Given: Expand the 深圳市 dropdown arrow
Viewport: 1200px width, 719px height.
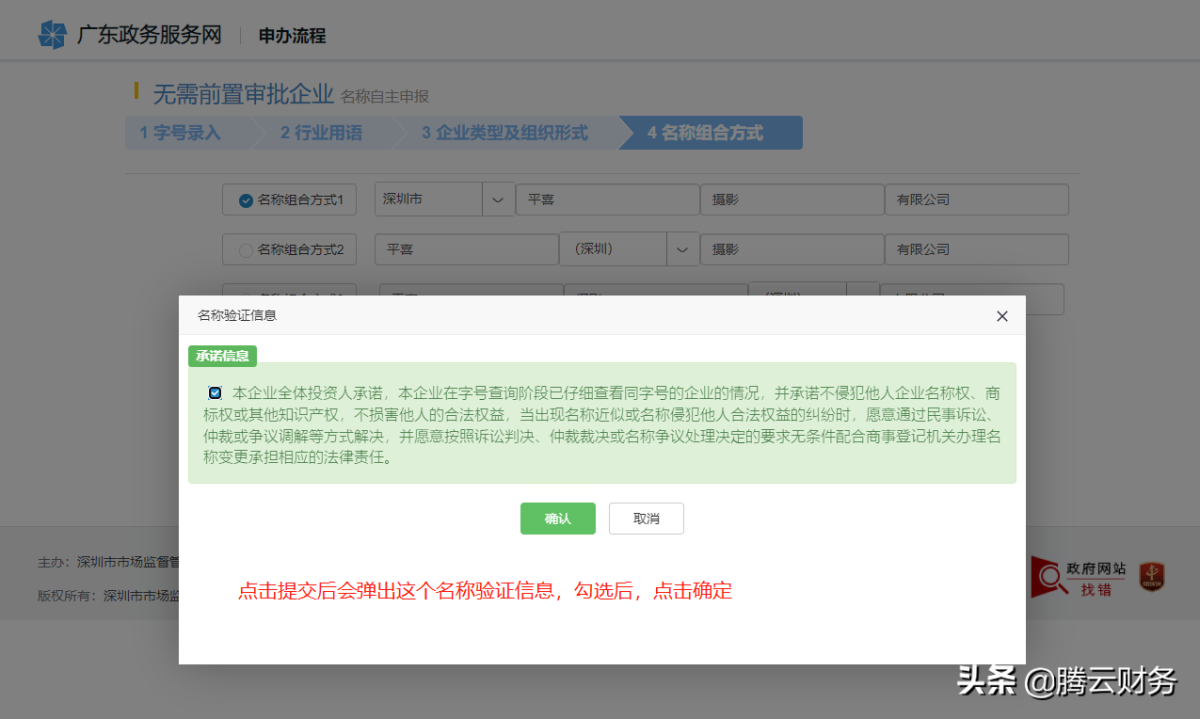Looking at the screenshot, I should pos(498,200).
